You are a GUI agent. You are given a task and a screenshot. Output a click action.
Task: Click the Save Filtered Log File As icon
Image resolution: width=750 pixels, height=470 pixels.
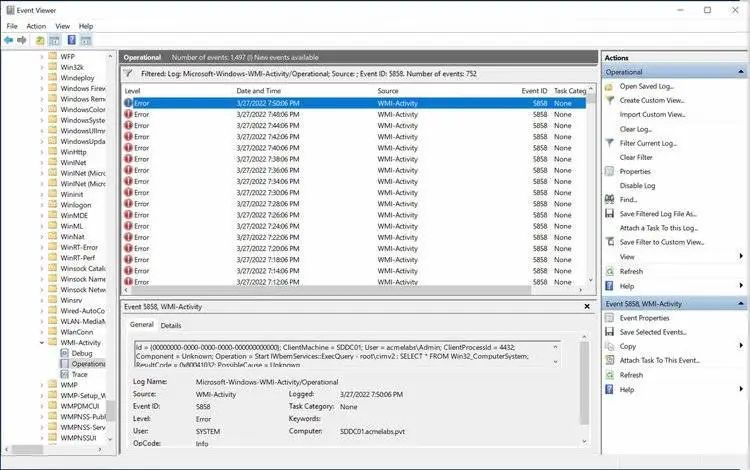610,214
